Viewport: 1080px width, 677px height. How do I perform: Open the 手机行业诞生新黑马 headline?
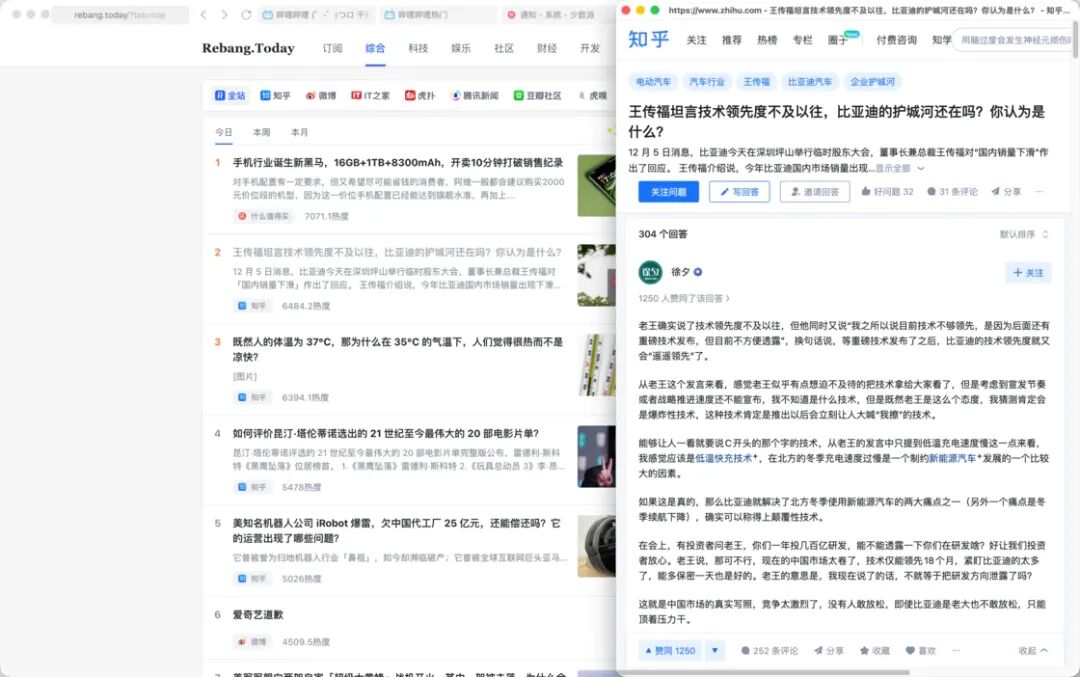click(x=398, y=163)
